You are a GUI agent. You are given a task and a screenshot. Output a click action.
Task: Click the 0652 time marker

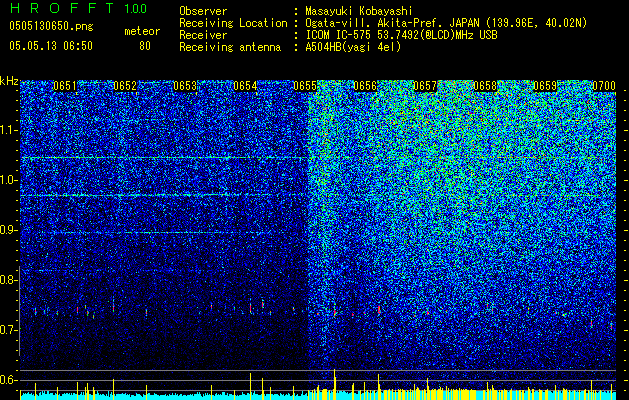tap(125, 86)
